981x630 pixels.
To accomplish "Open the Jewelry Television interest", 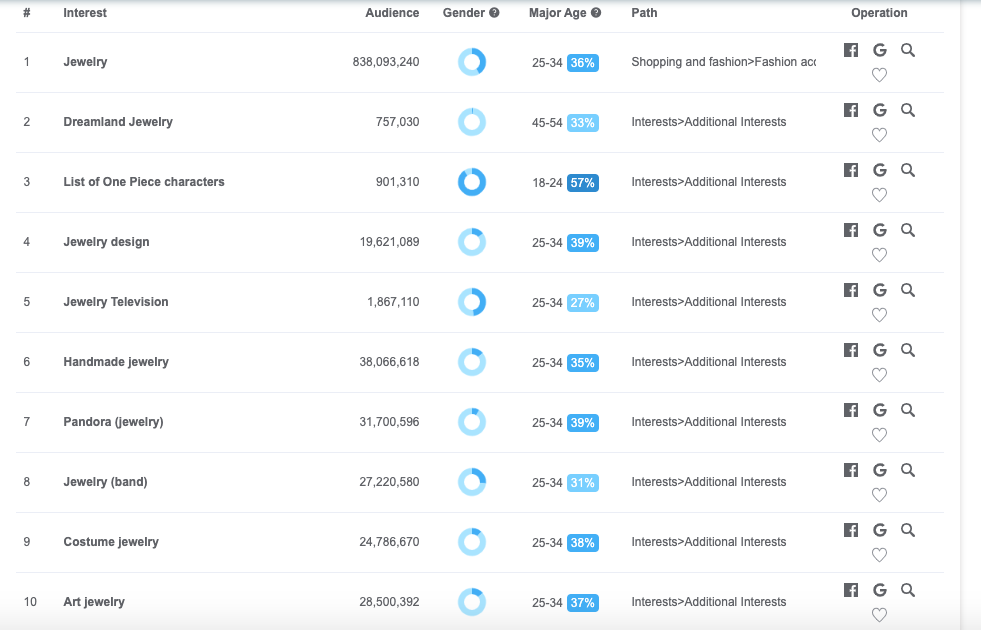I will (116, 302).
